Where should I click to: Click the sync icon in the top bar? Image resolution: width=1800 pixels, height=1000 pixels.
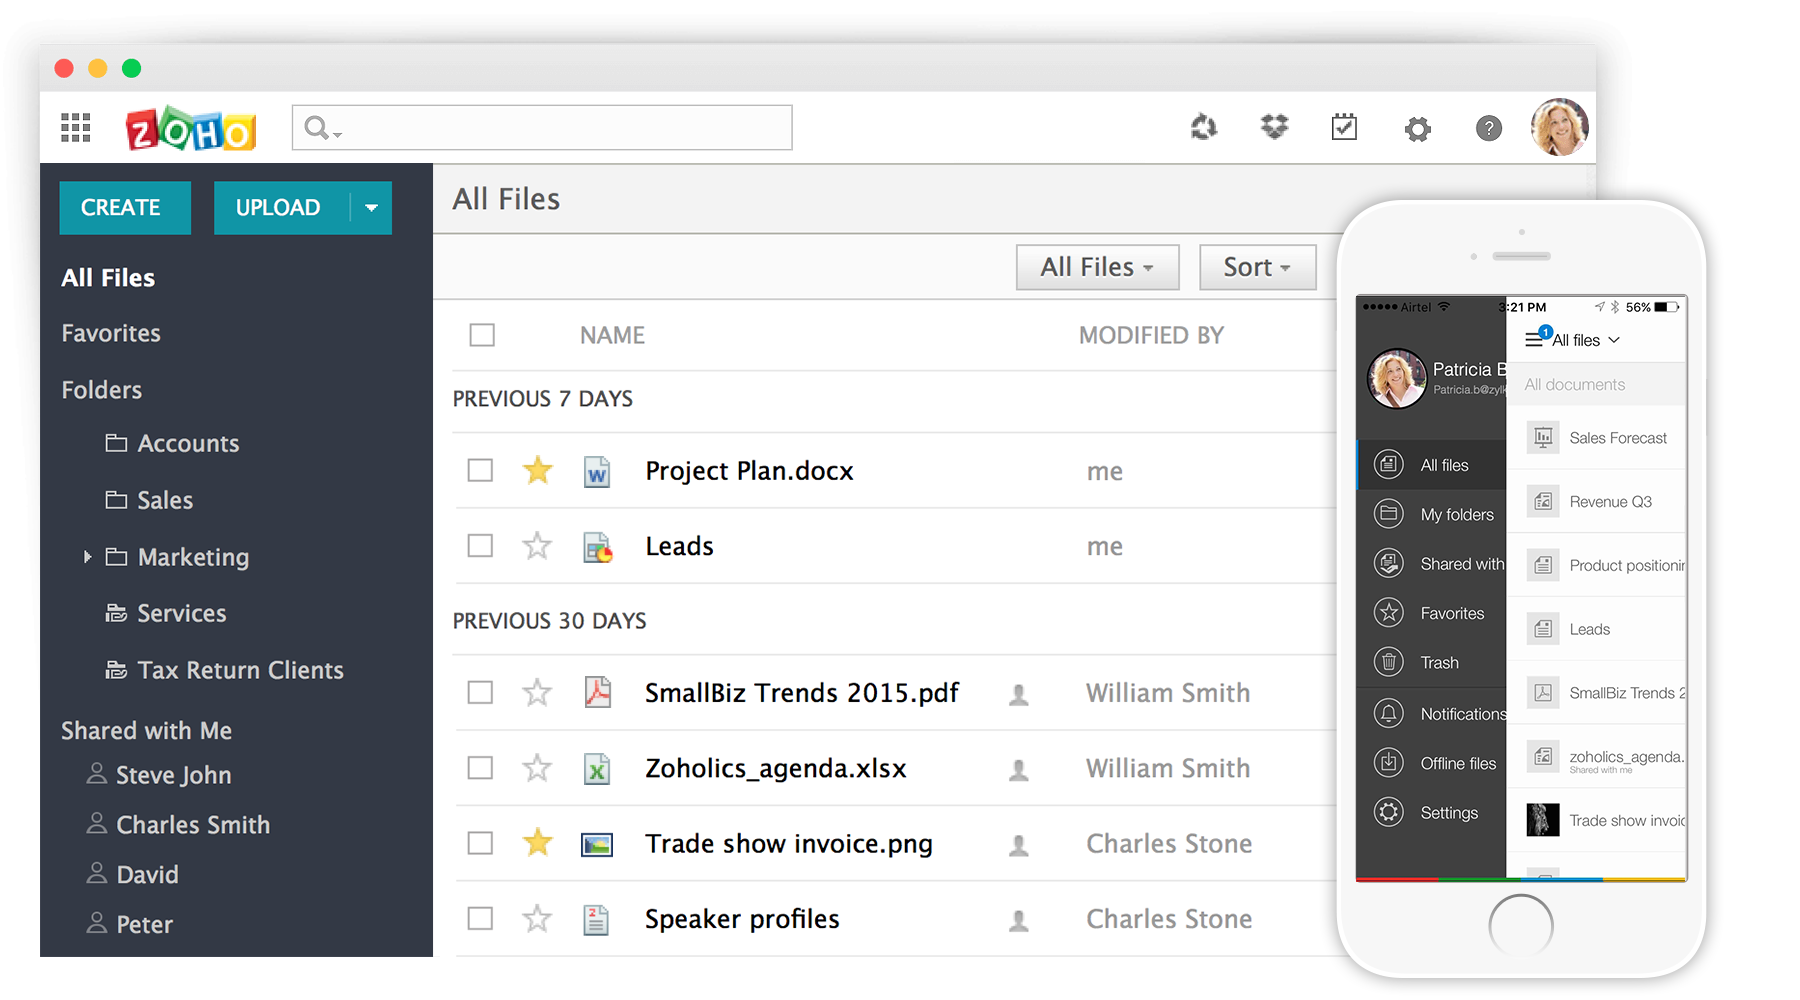(x=1204, y=127)
